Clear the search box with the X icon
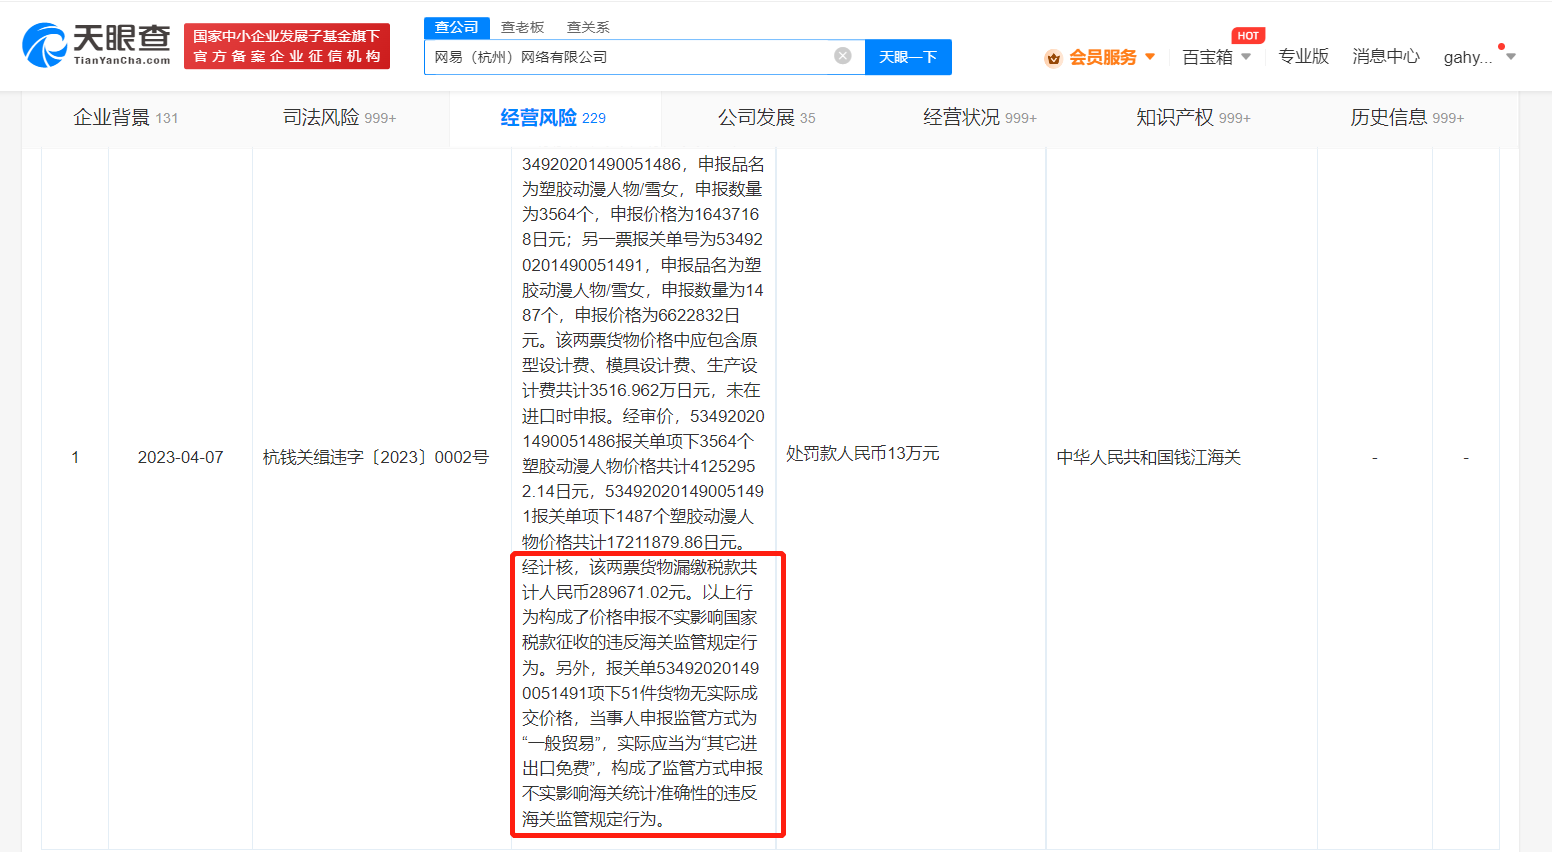This screenshot has width=1552, height=852. tap(842, 56)
